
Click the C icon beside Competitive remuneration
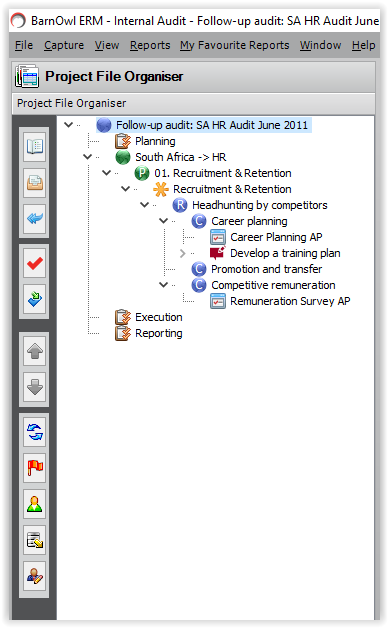tap(199, 285)
